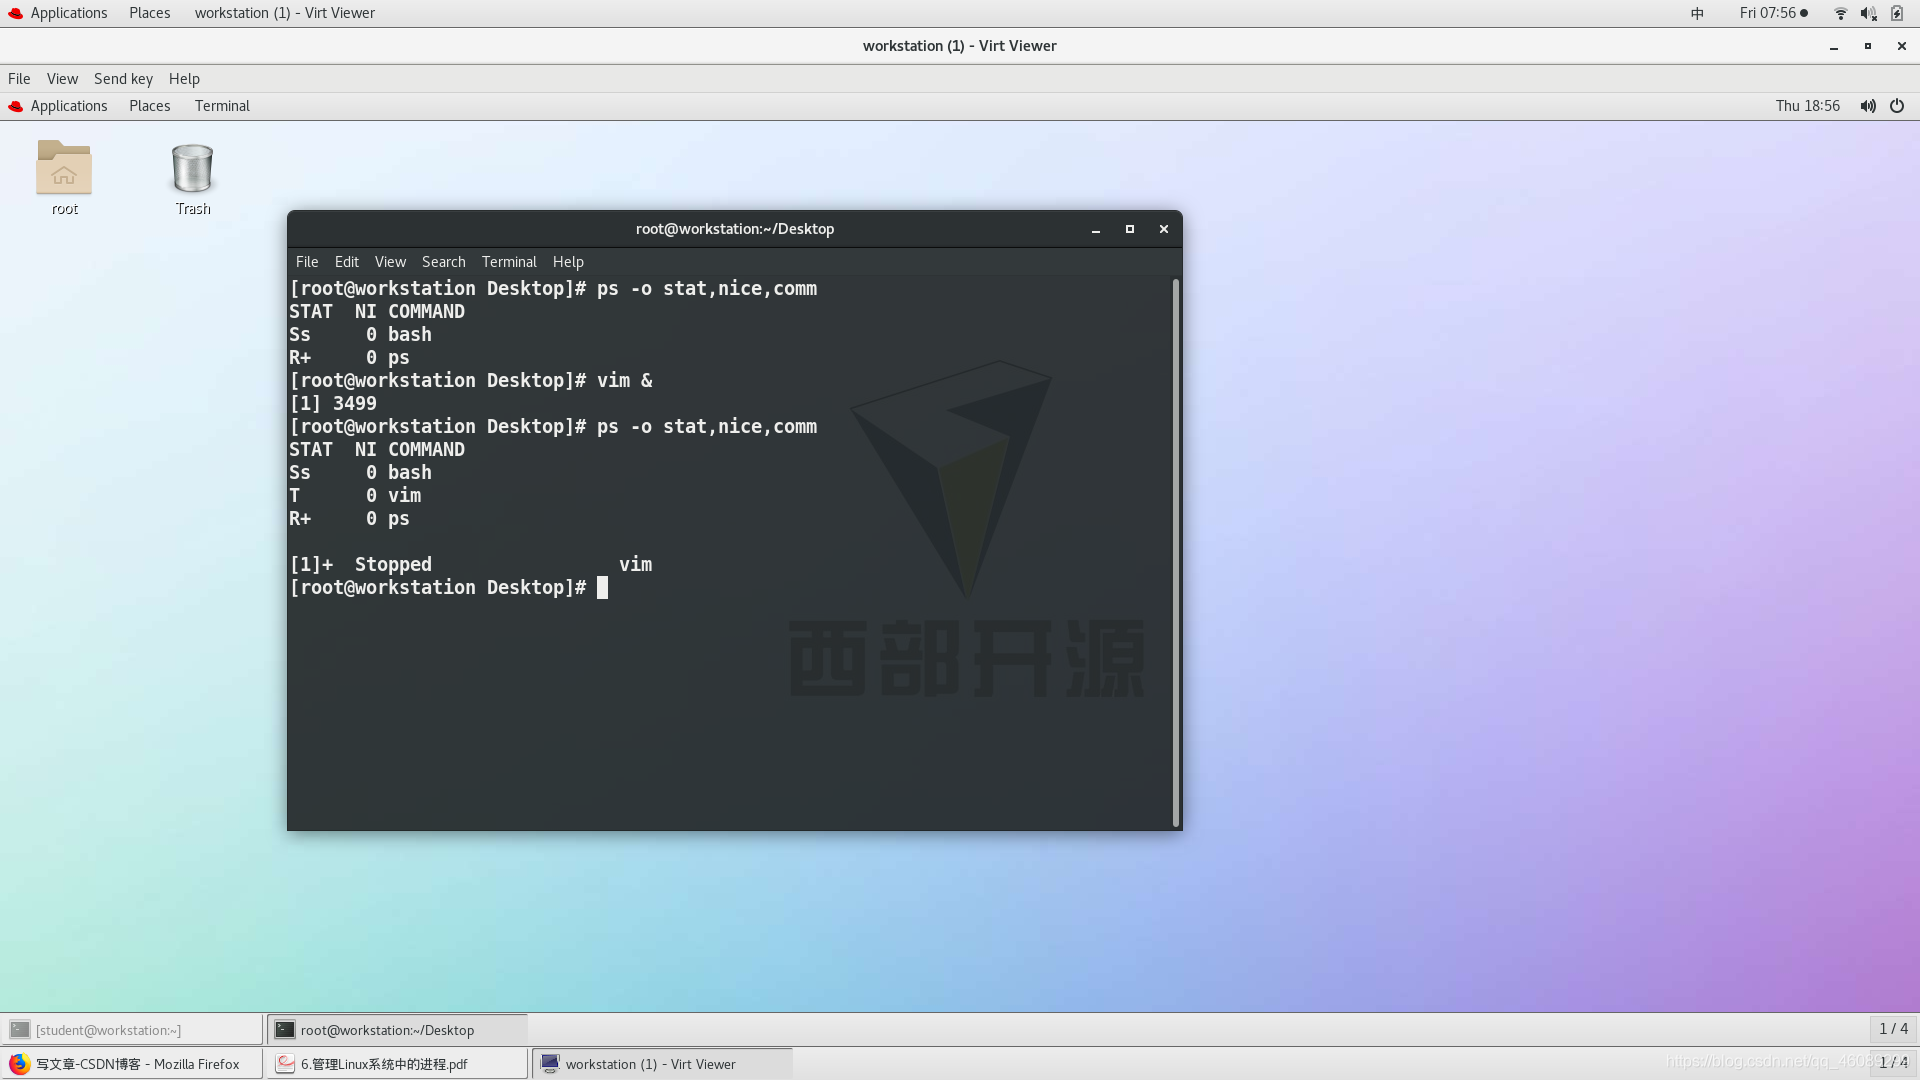Select the Edit menu in terminal window

click(345, 260)
